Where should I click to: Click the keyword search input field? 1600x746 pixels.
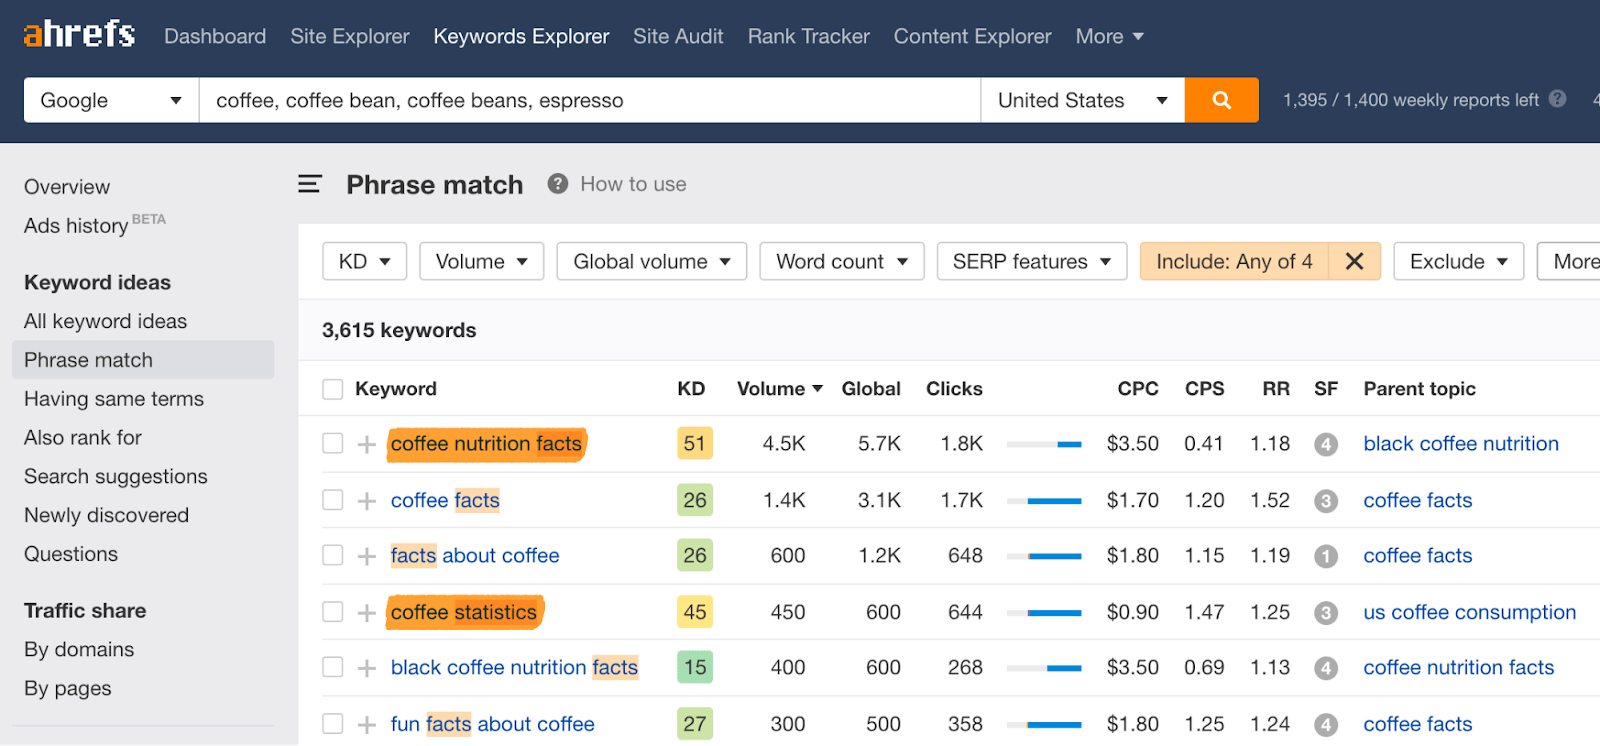pyautogui.click(x=589, y=100)
